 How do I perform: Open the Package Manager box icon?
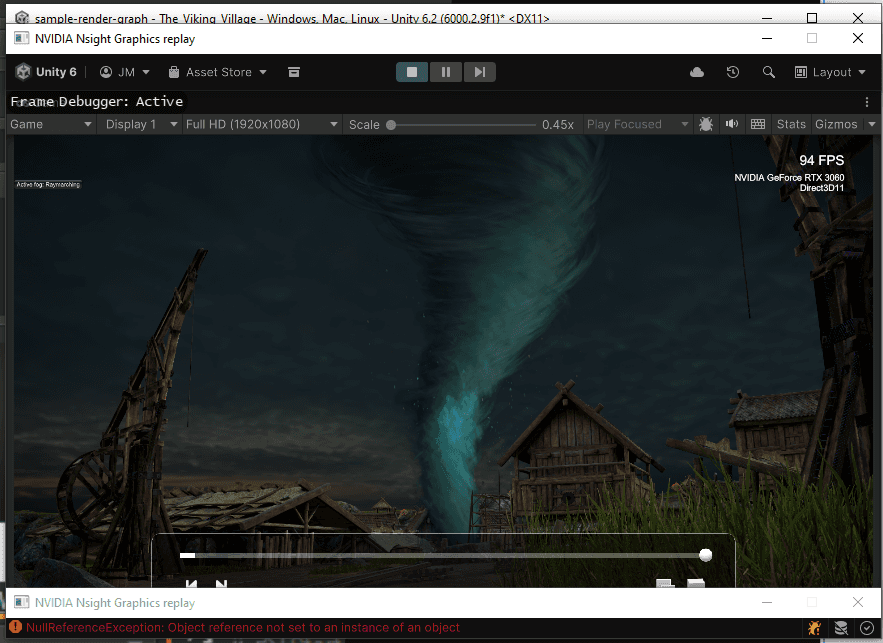294,72
